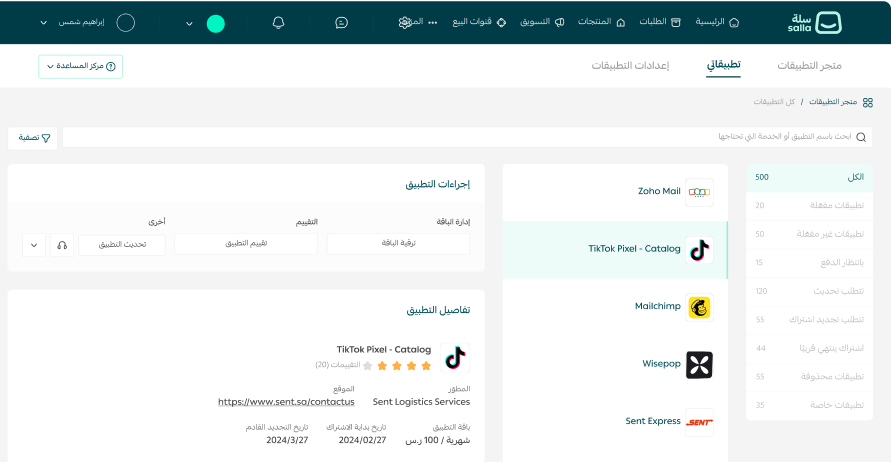Click the Salla logo
This screenshot has width=891, height=462.
814,23
